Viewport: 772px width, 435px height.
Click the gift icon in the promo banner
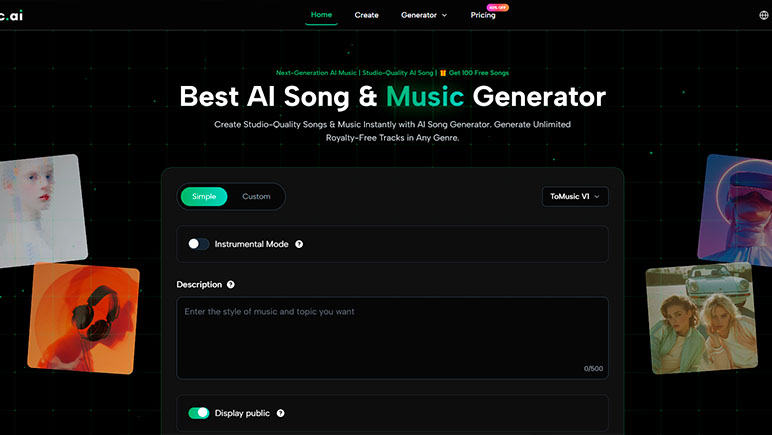pos(443,73)
